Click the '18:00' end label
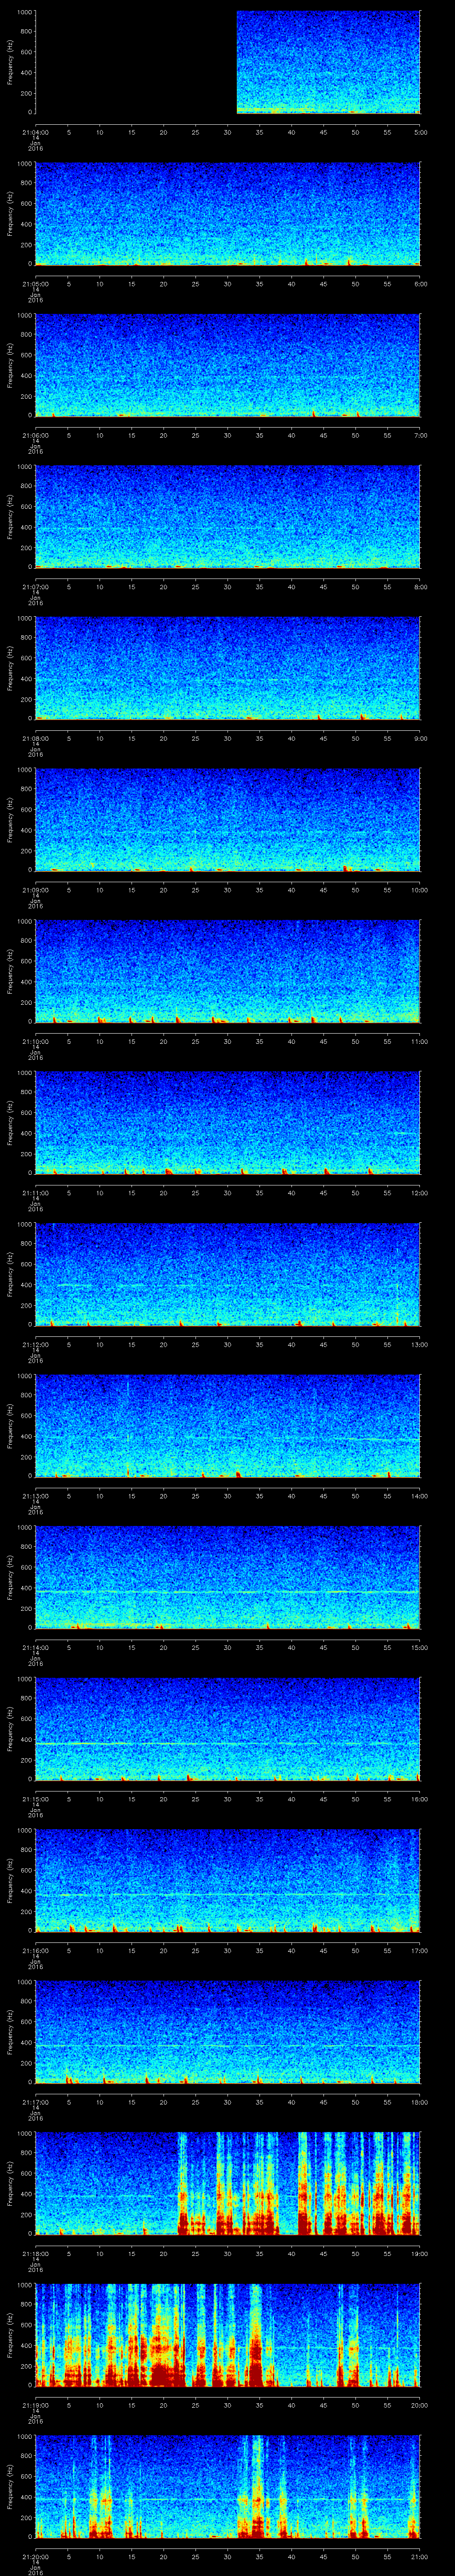 420,2102
